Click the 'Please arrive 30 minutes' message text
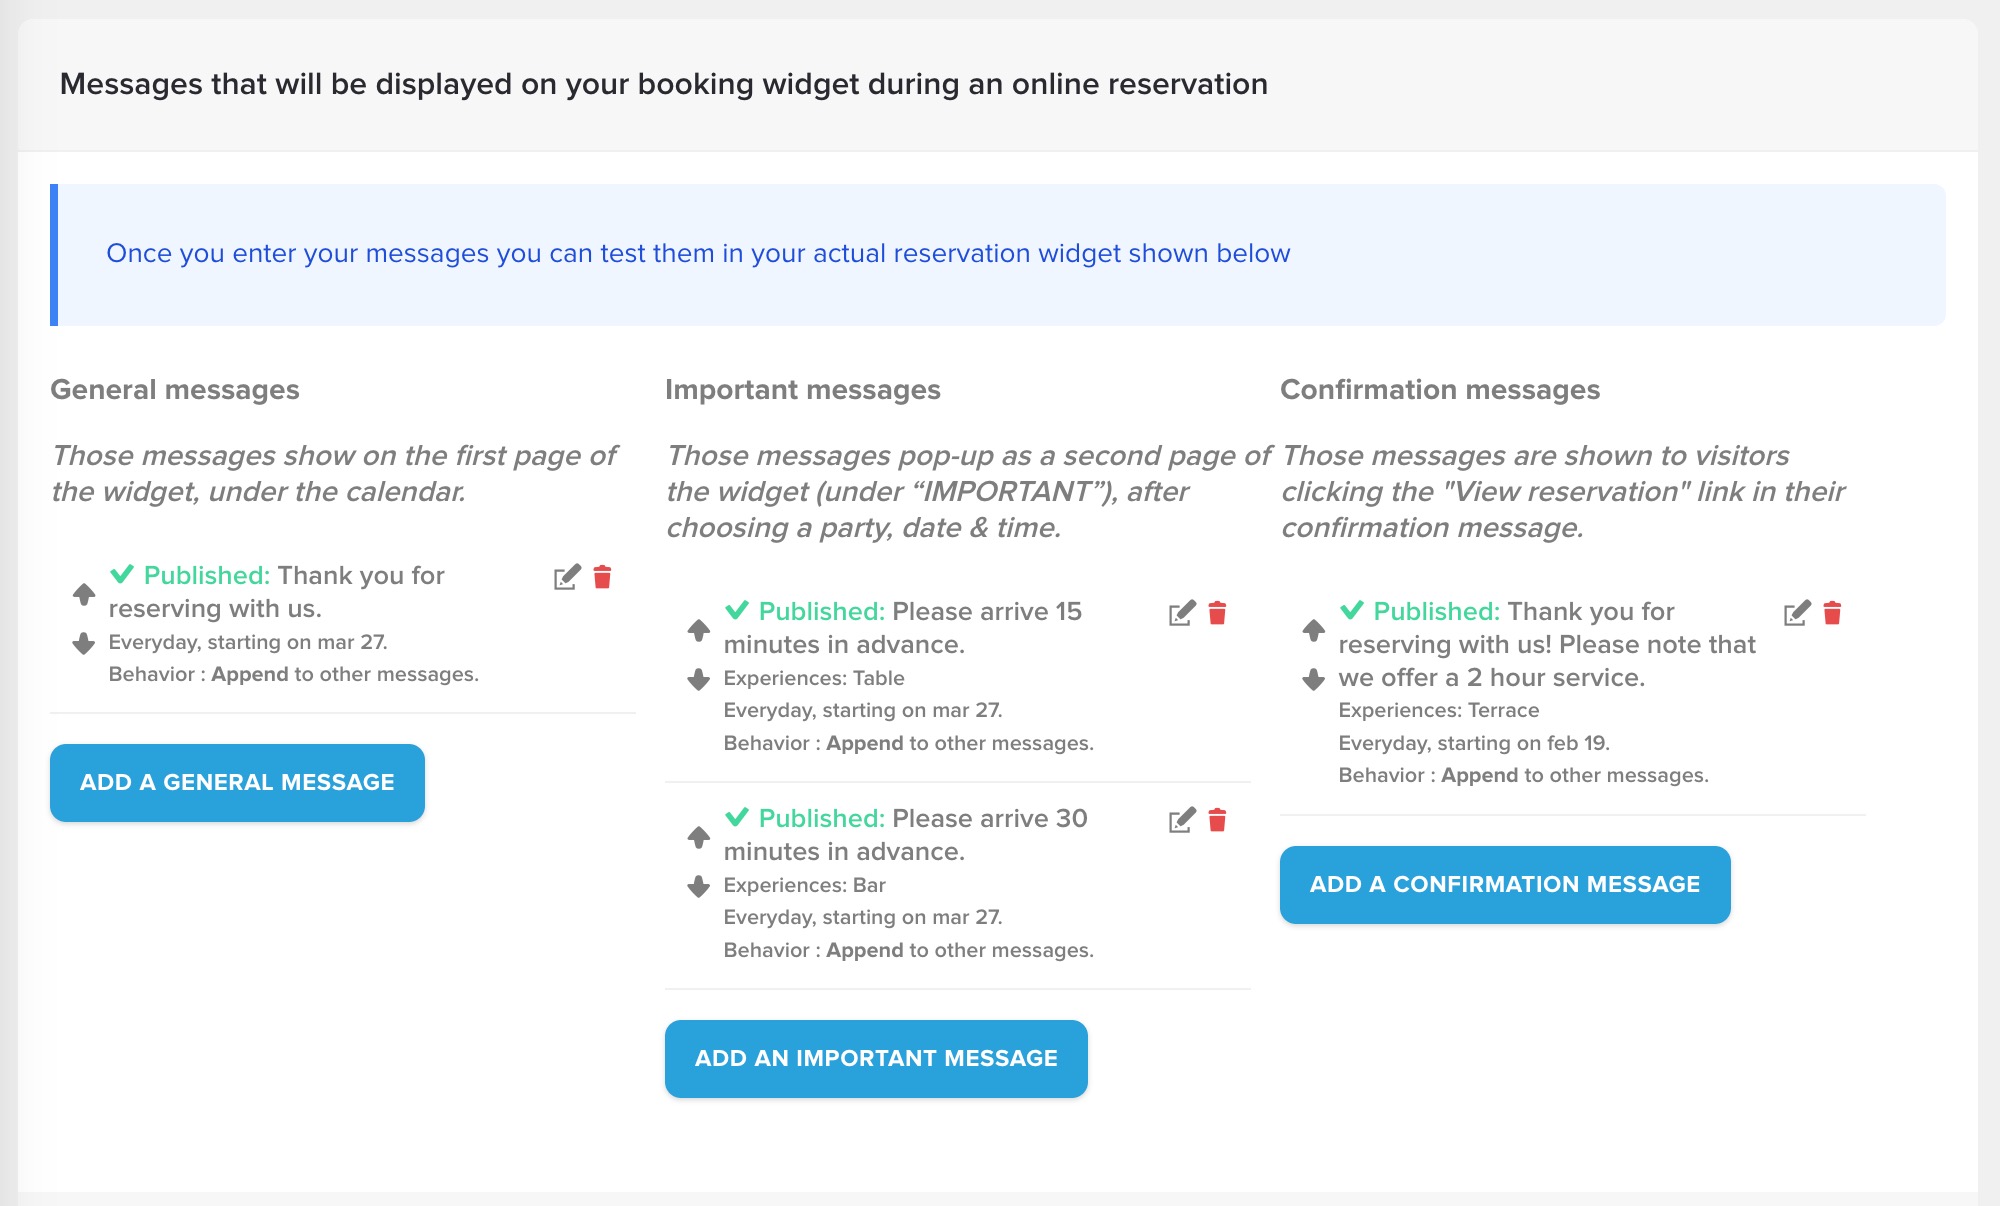This screenshot has height=1206, width=2000. (905, 835)
